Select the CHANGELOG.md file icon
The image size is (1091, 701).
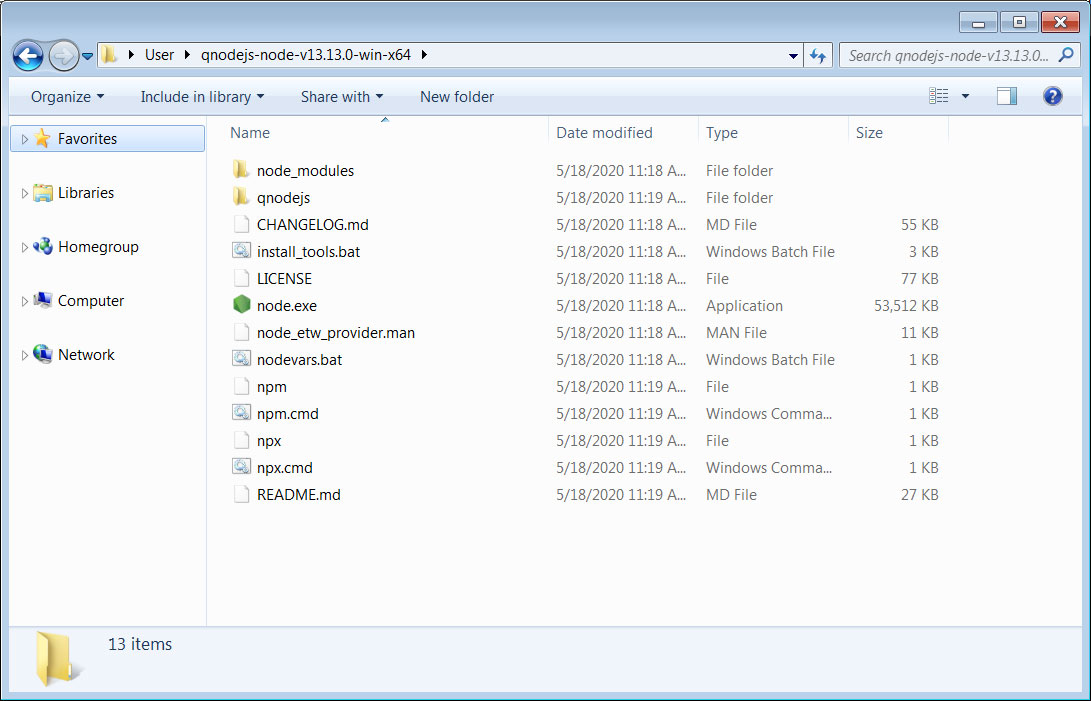[241, 224]
